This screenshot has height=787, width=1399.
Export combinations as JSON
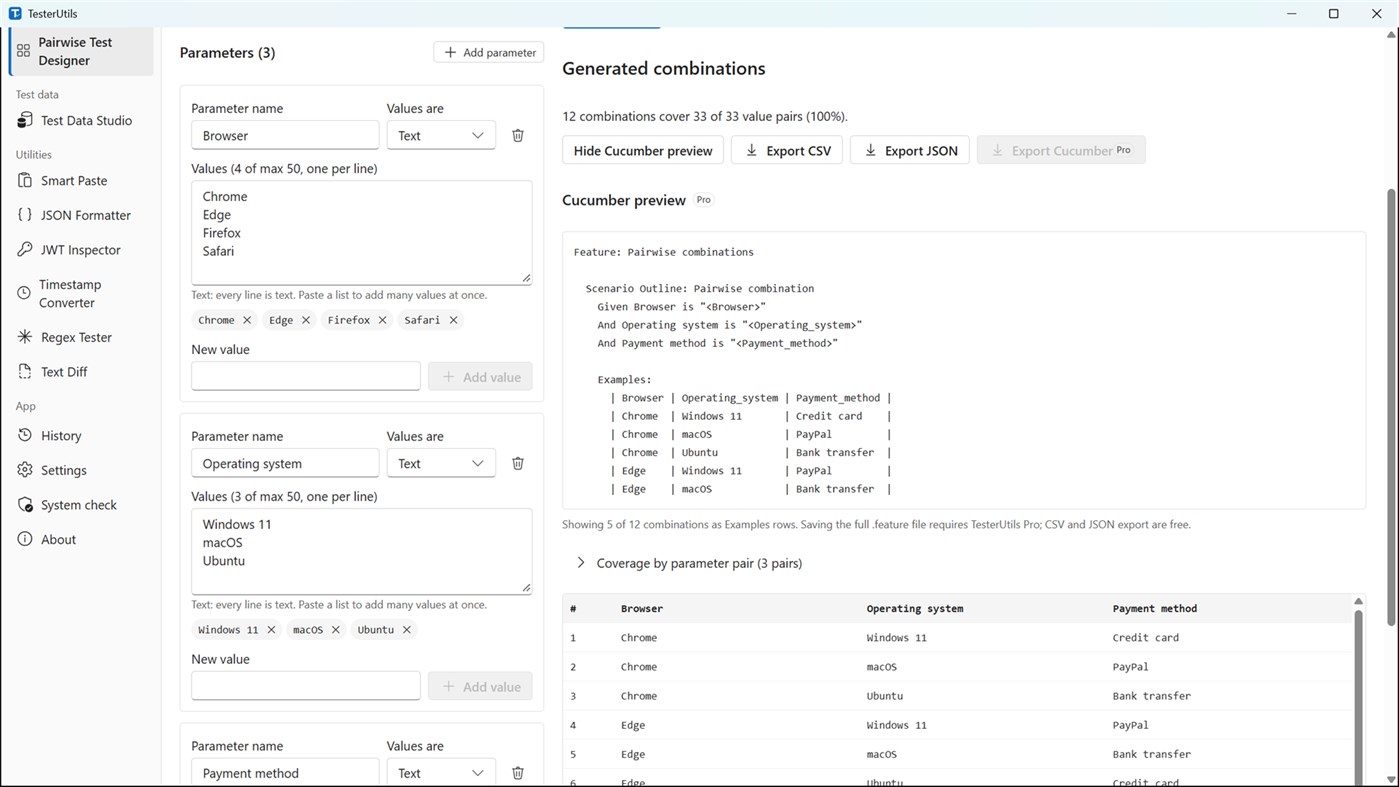[910, 150]
